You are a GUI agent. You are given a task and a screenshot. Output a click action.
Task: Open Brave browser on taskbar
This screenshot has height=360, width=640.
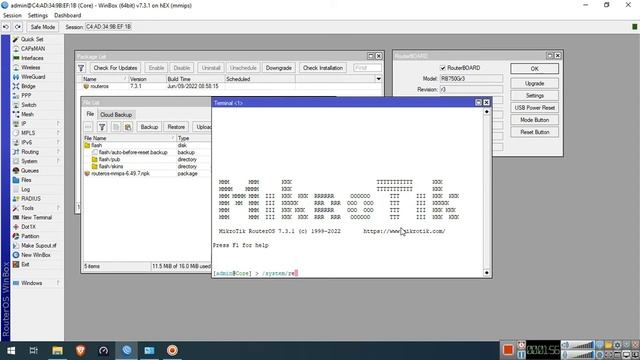tap(80, 351)
